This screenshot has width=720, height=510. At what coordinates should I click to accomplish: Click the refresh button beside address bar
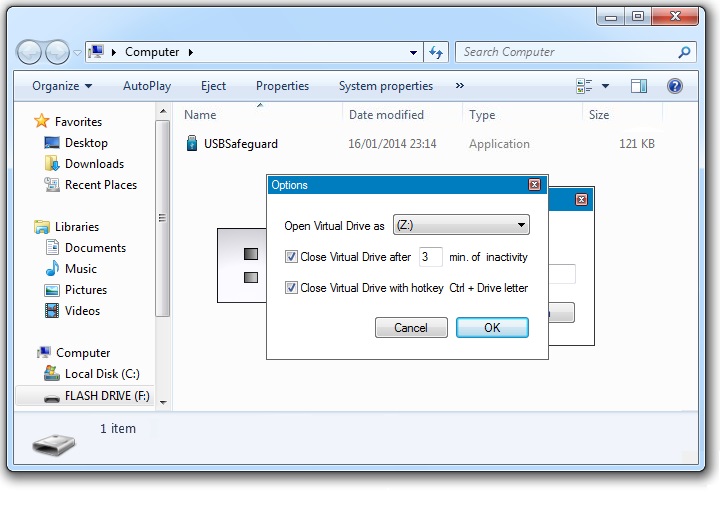coord(436,52)
